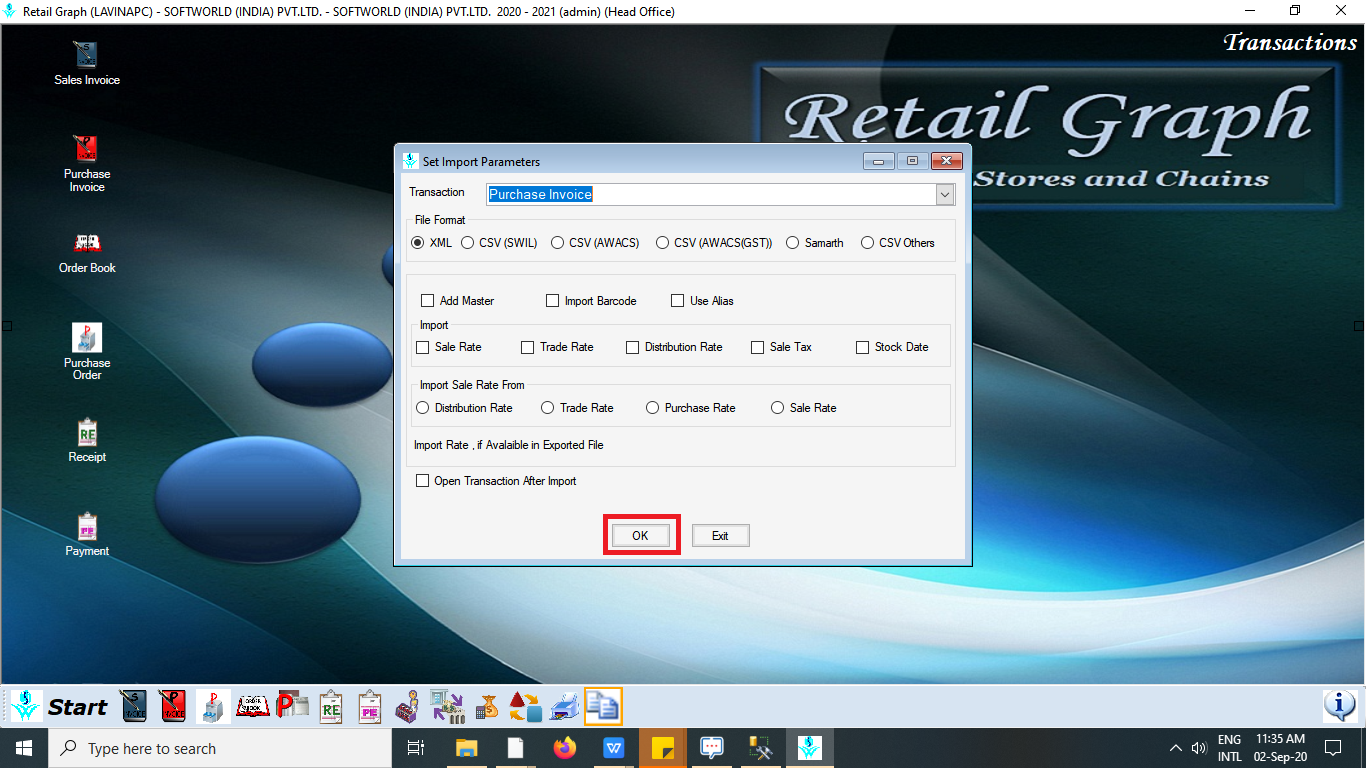1366x768 pixels.
Task: Open the Purchase Order desktop shortcut
Action: pos(87,351)
